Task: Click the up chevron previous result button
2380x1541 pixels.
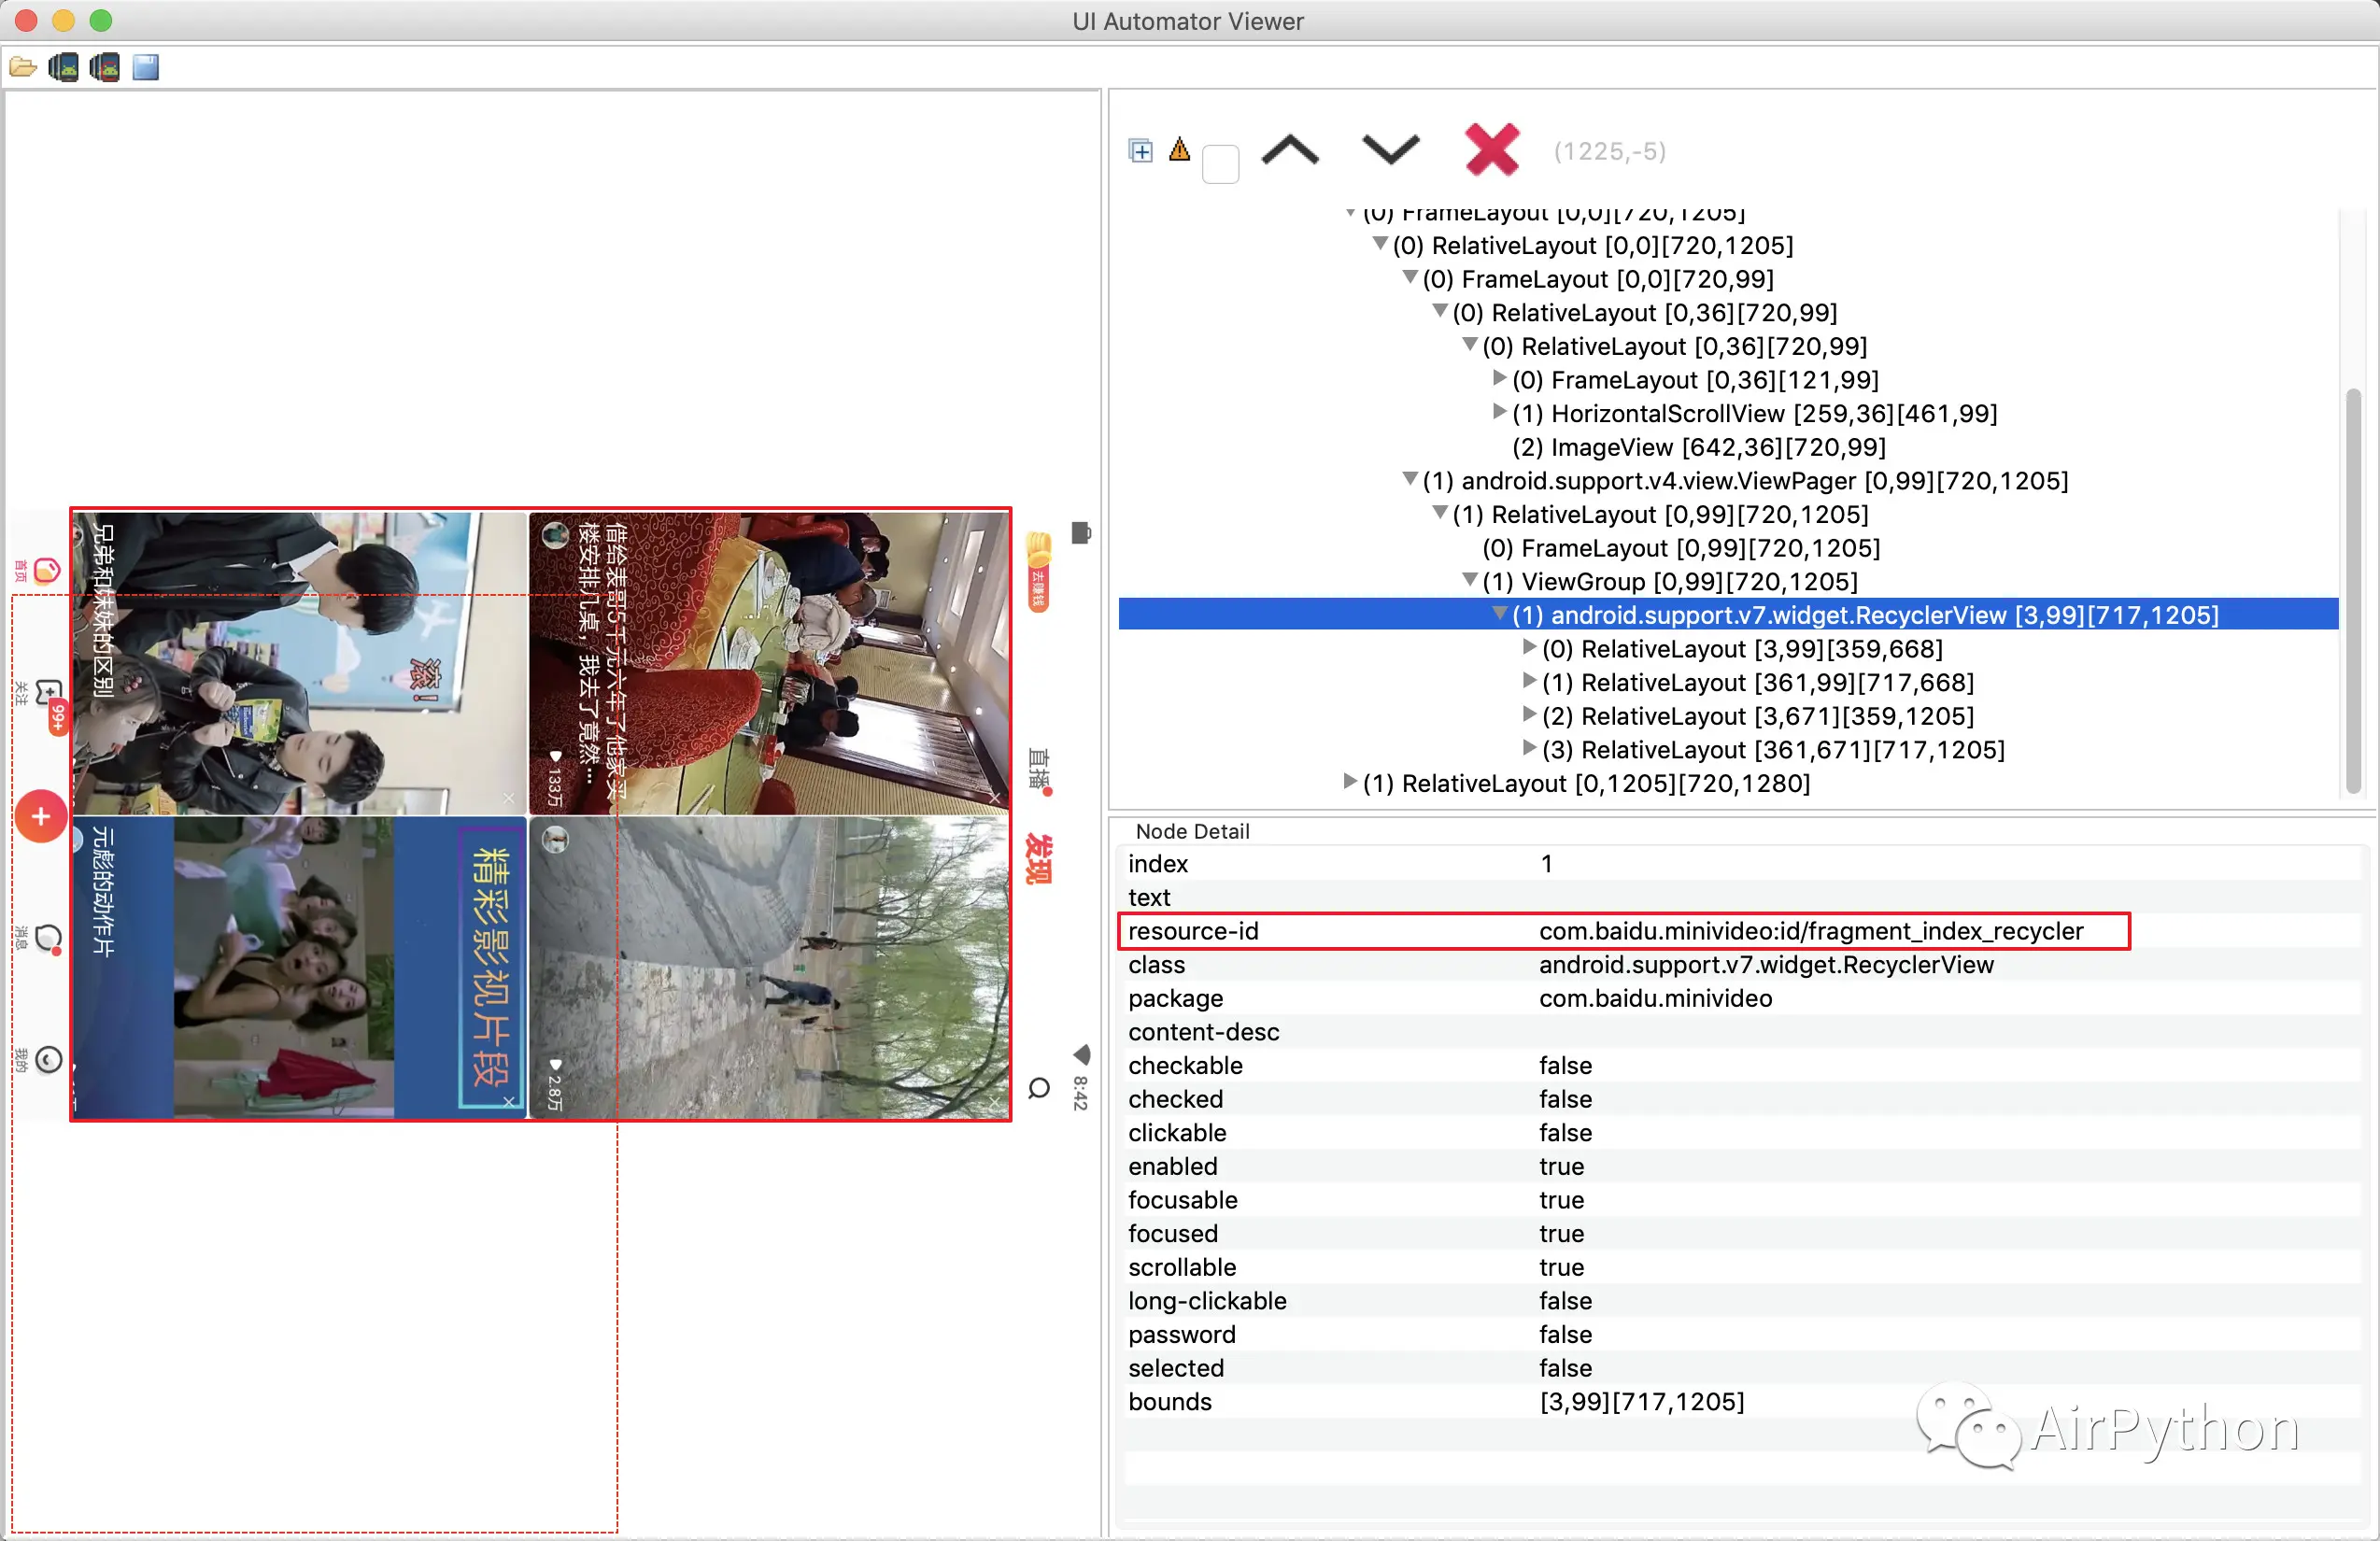Action: coord(1290,151)
